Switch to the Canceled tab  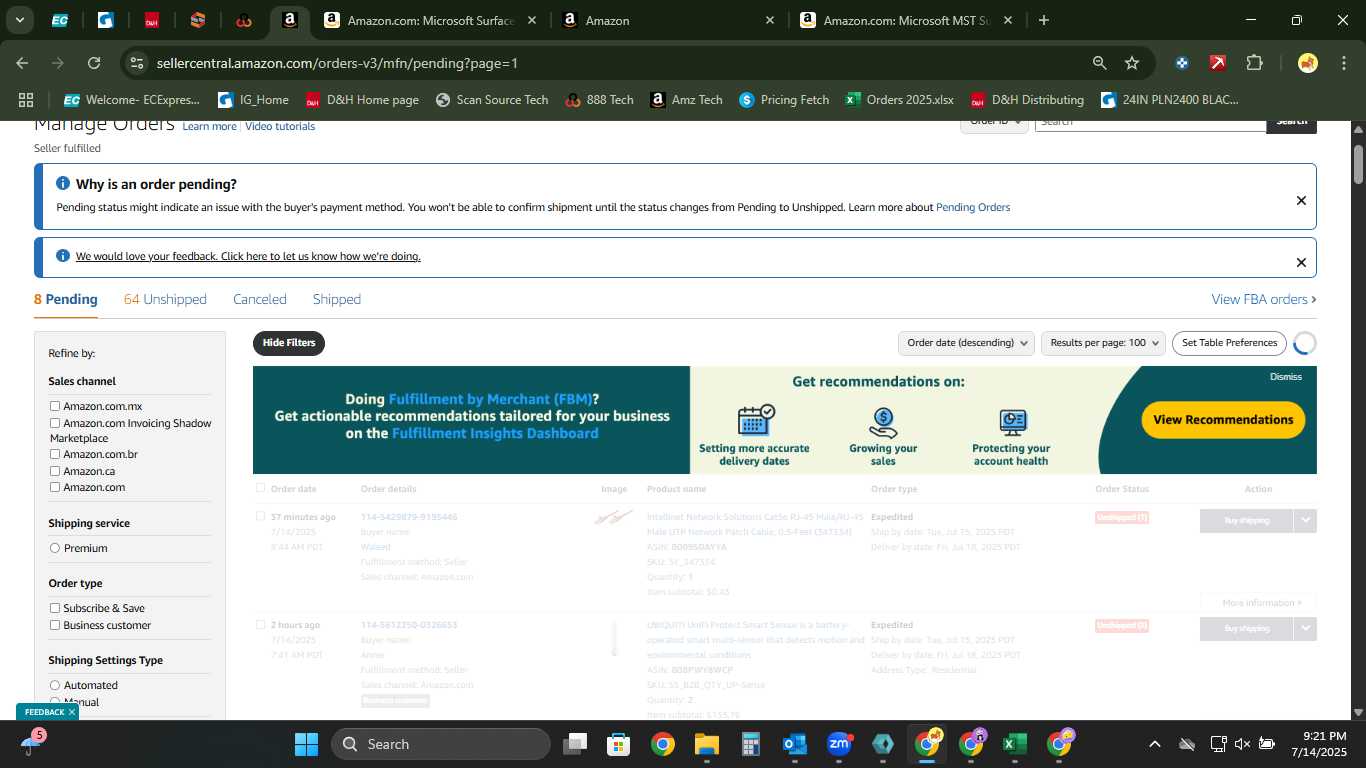(x=260, y=299)
